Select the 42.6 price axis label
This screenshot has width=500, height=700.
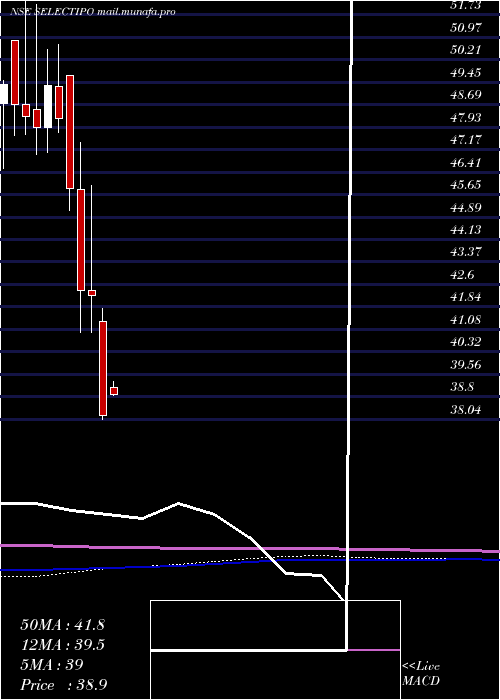[x=462, y=275]
